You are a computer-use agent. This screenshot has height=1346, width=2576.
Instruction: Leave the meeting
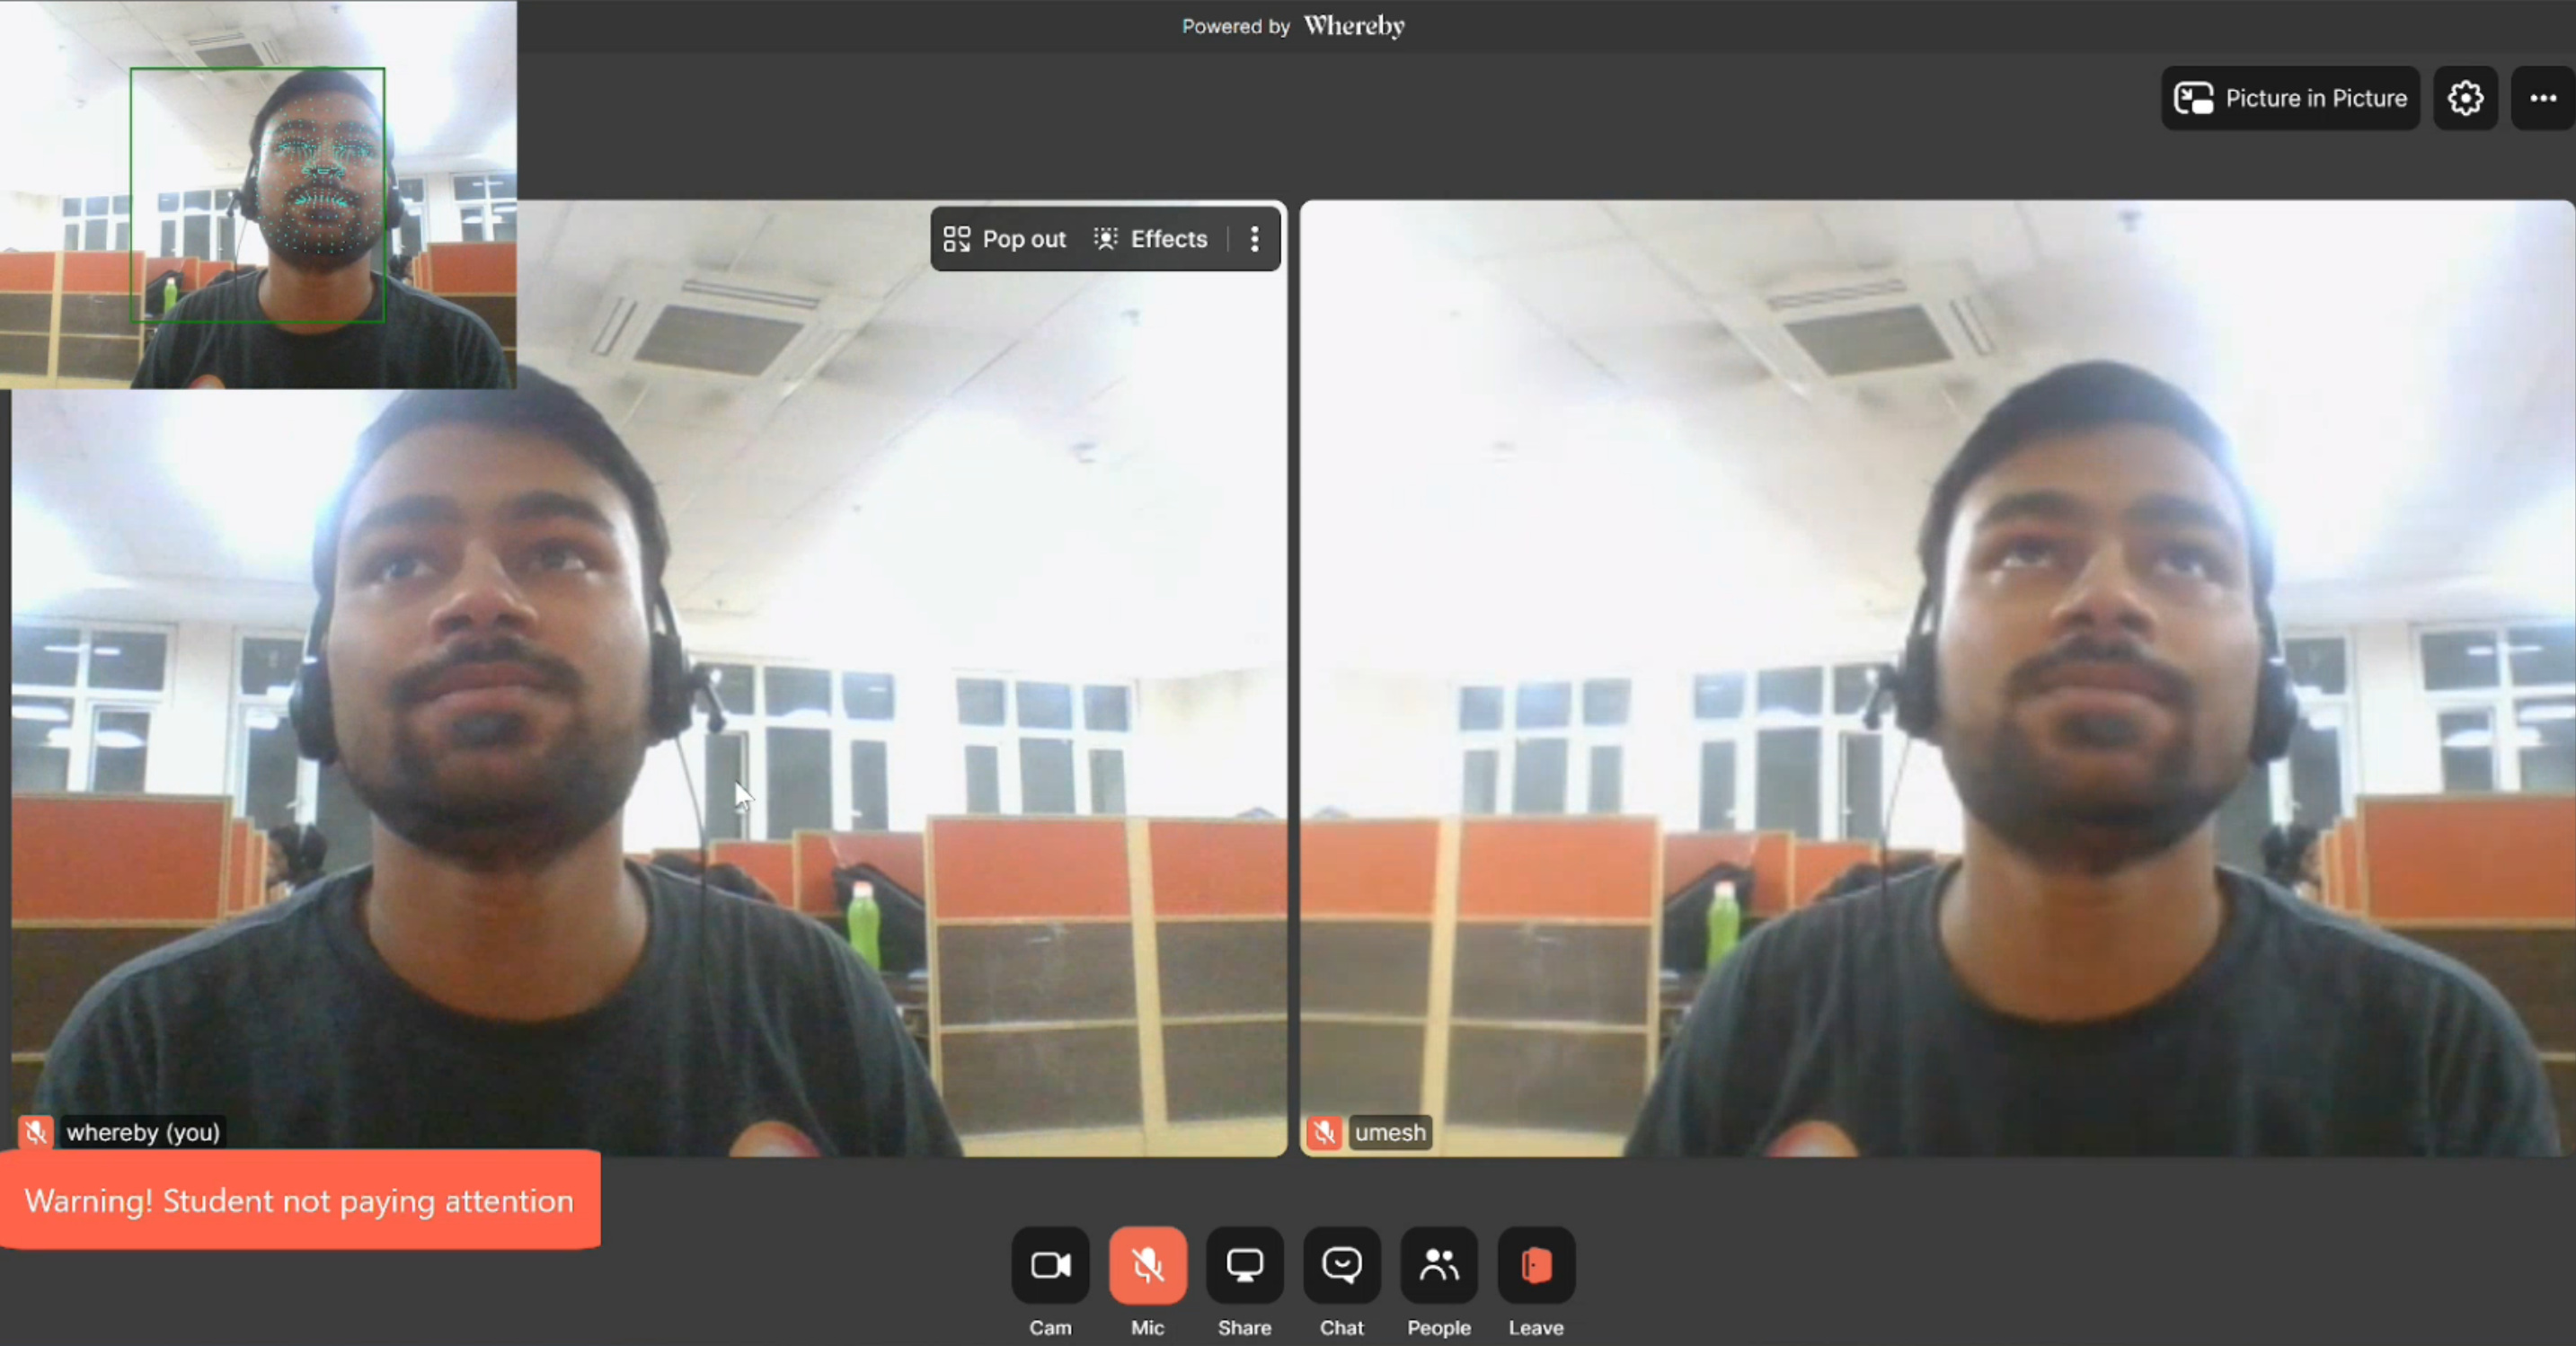tap(1536, 1266)
